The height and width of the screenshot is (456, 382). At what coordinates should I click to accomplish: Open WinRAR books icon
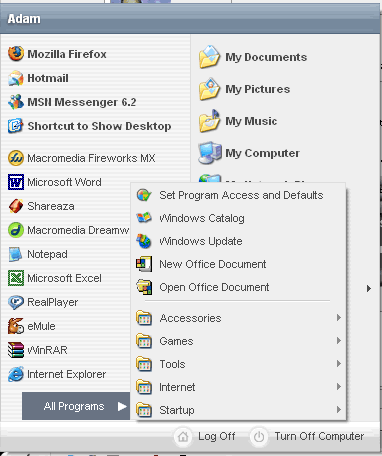click(x=16, y=350)
